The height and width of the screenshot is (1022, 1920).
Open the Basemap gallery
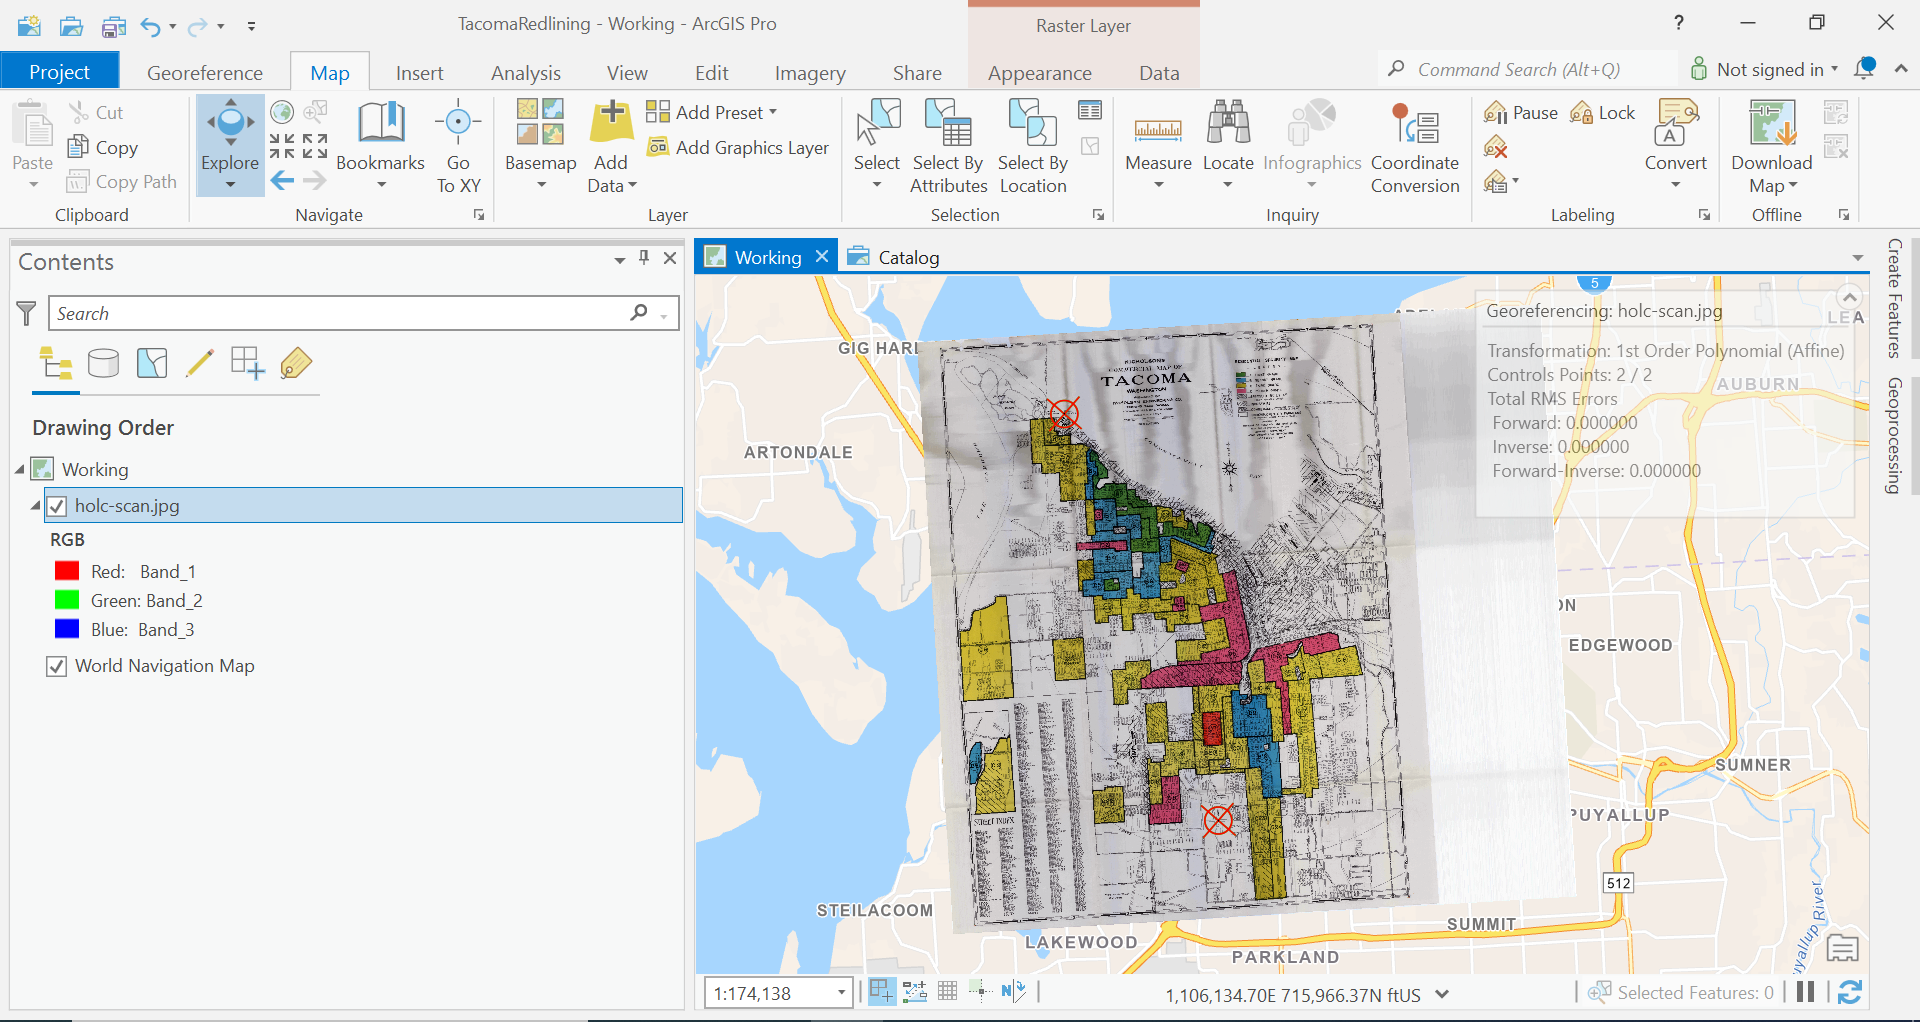(x=540, y=145)
